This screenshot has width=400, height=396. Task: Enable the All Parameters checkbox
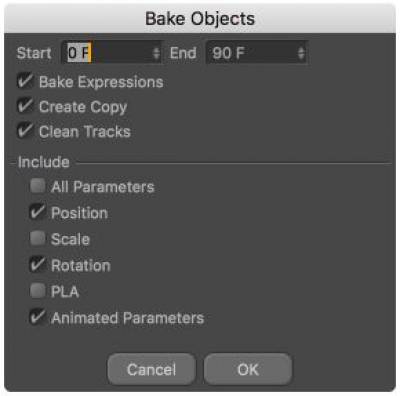[37, 186]
